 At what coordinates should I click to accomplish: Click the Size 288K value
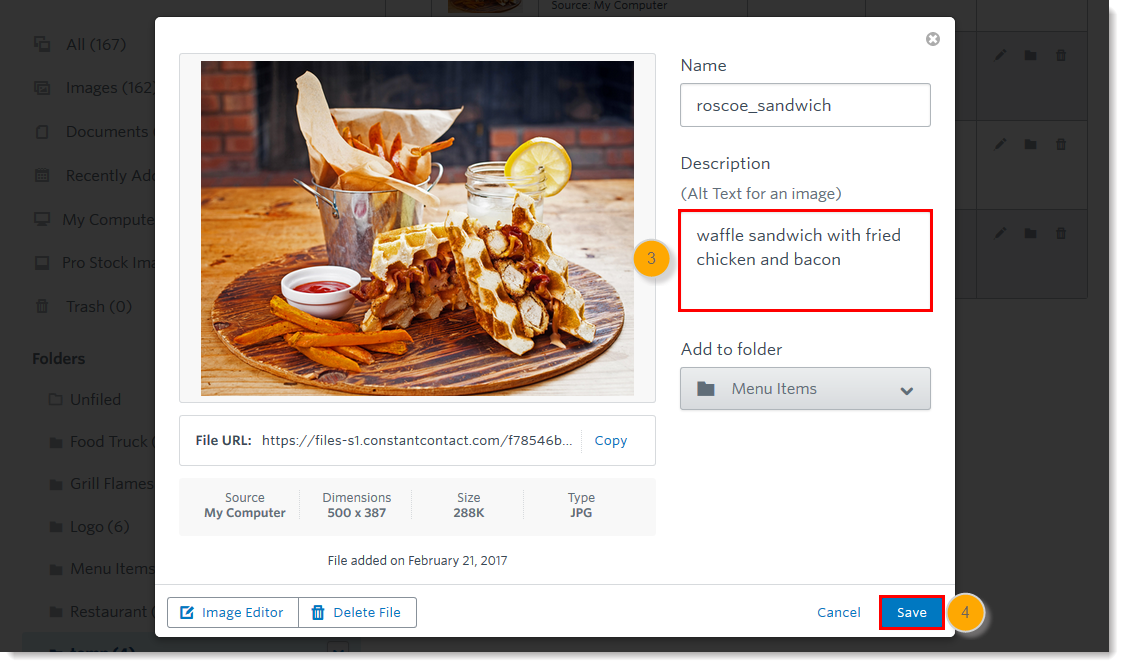click(x=468, y=513)
